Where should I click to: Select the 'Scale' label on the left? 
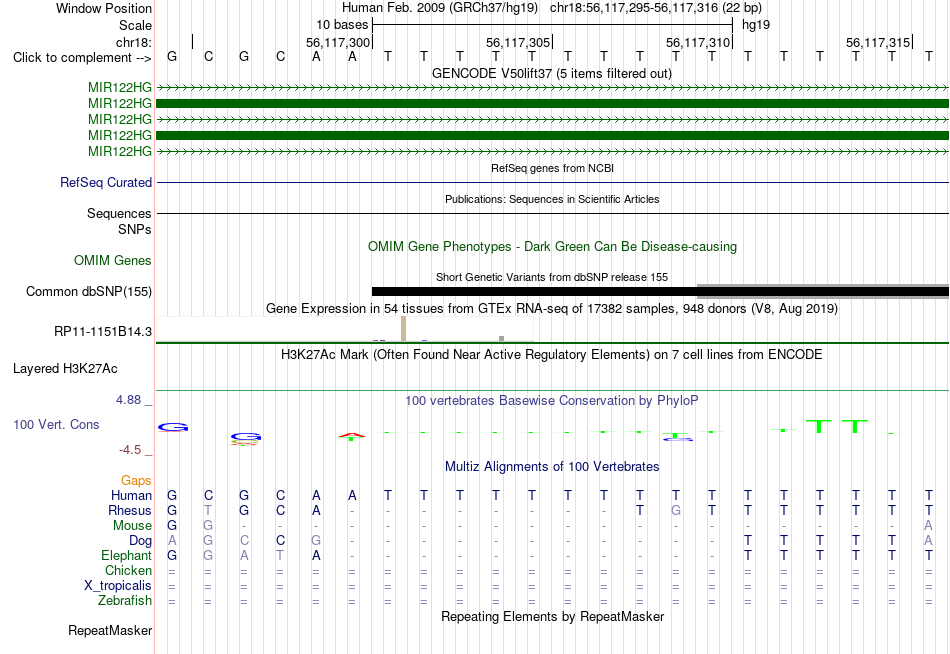(135, 25)
